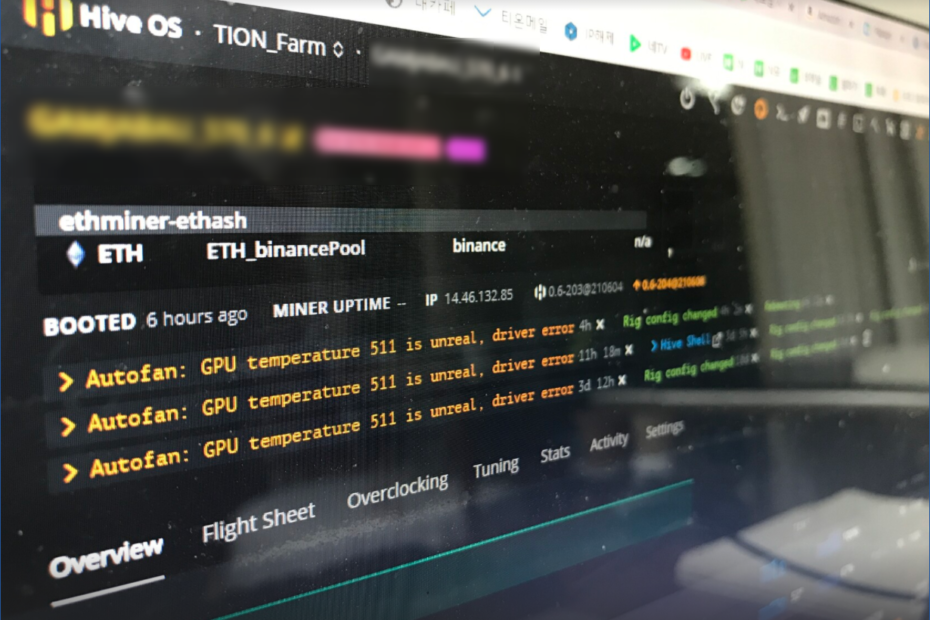The image size is (930, 620).
Task: Click the MINER UPTIME label
Action: [332, 307]
